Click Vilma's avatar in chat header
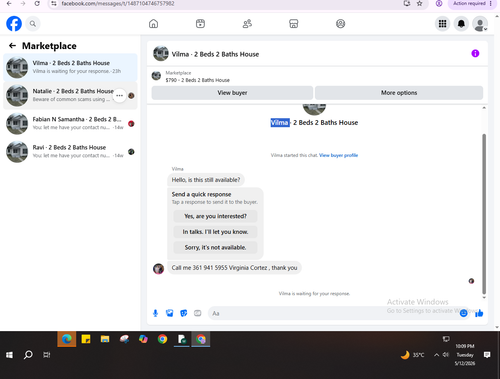Screen dimensions: 500x379 pyautogui.click(x=161, y=53)
